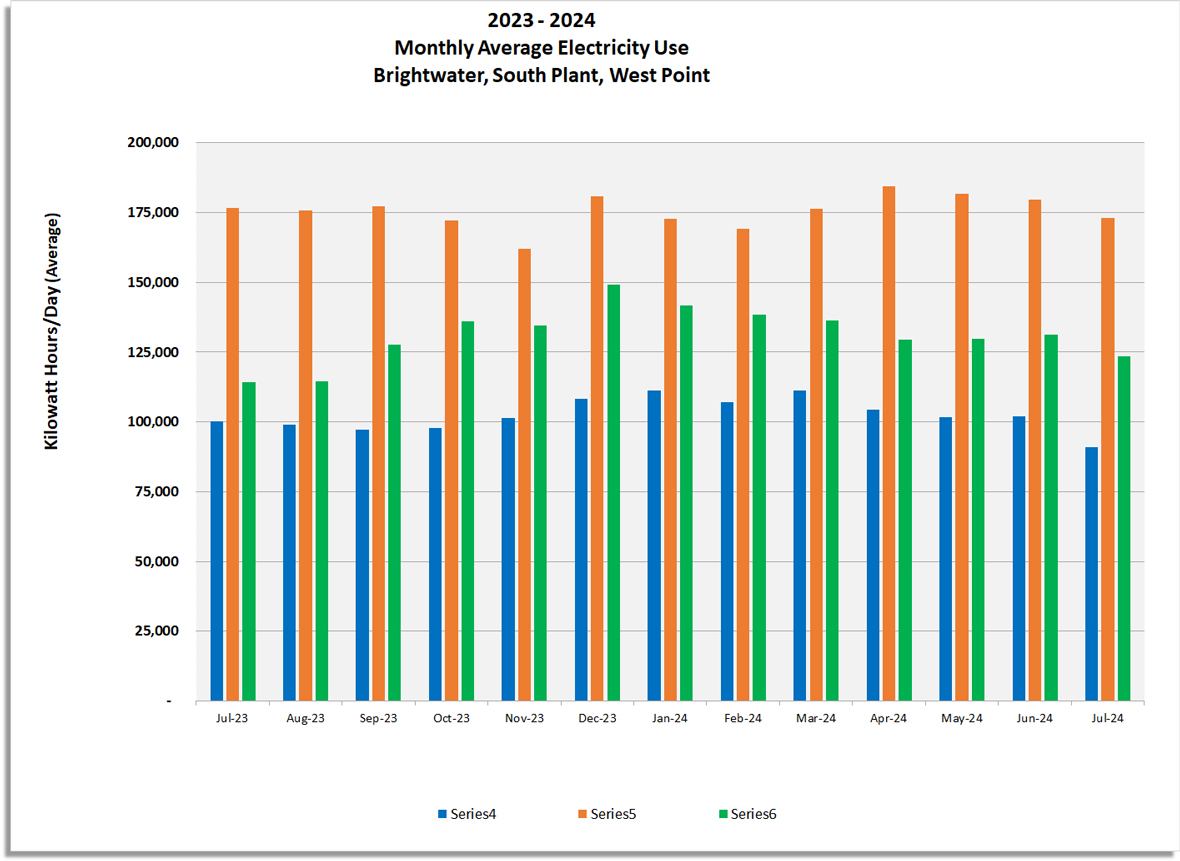Viewport: 1180px width, 861px height.
Task: Click the green Series6 legend swatch
Action: pos(723,814)
